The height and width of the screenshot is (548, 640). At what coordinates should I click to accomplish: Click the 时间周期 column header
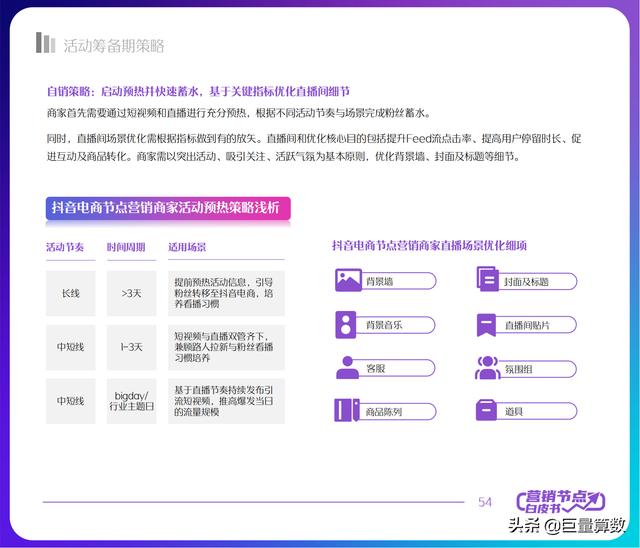click(x=126, y=247)
